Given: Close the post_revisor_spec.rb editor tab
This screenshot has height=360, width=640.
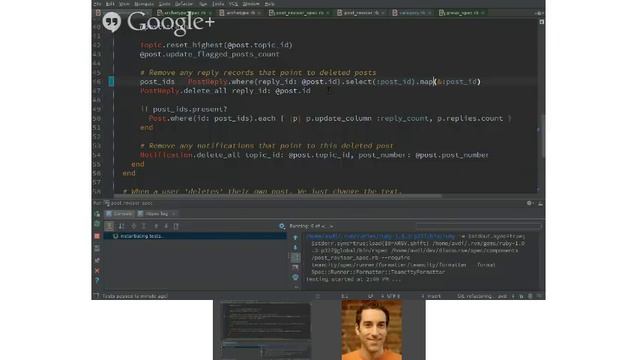Looking at the screenshot, I should tap(328, 13).
